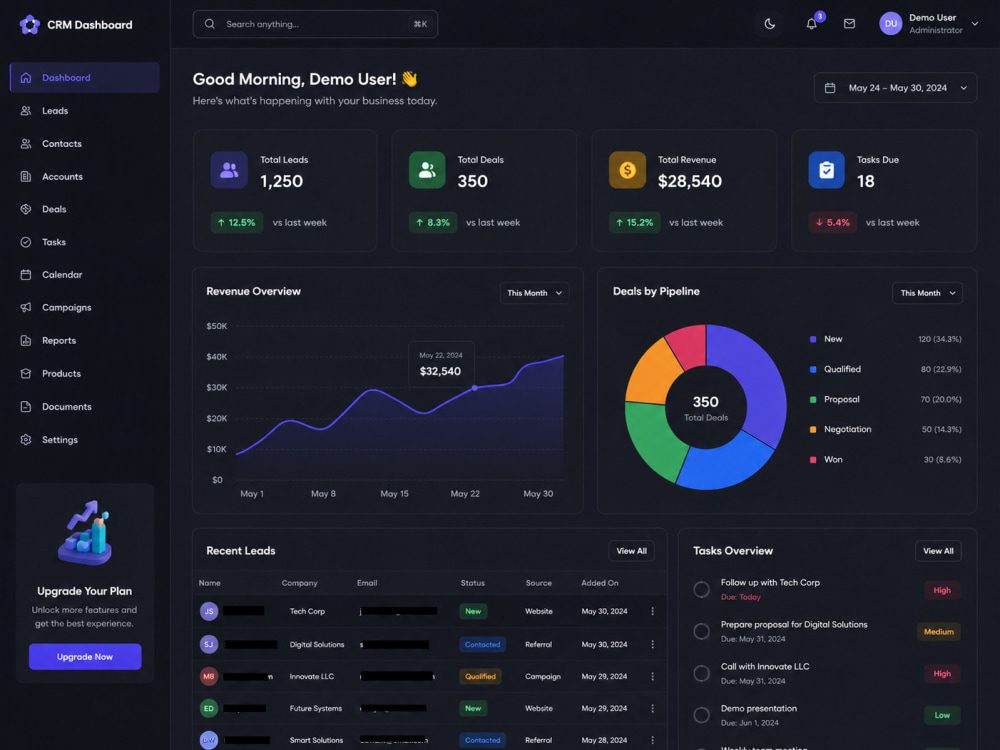Open Revenue Overview 'This Month' dropdown
Screen dimensions: 1000x750
(534, 293)
